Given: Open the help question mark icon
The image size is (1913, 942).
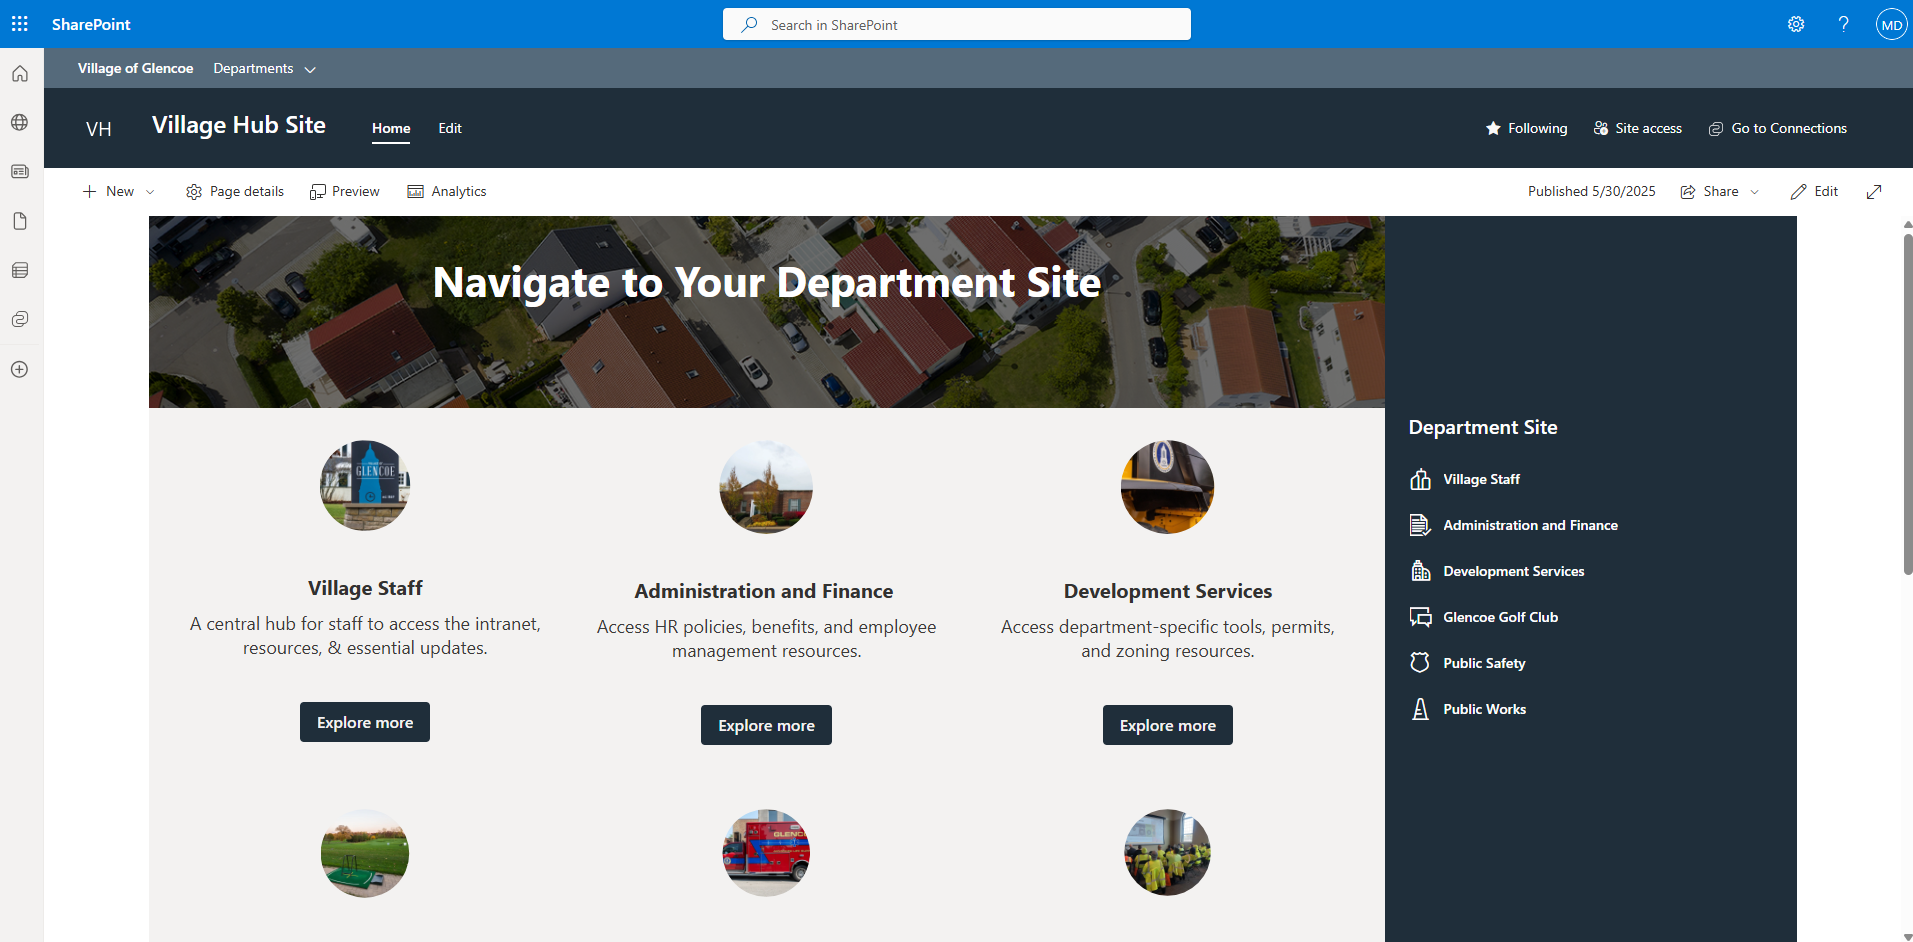Looking at the screenshot, I should click(x=1843, y=24).
